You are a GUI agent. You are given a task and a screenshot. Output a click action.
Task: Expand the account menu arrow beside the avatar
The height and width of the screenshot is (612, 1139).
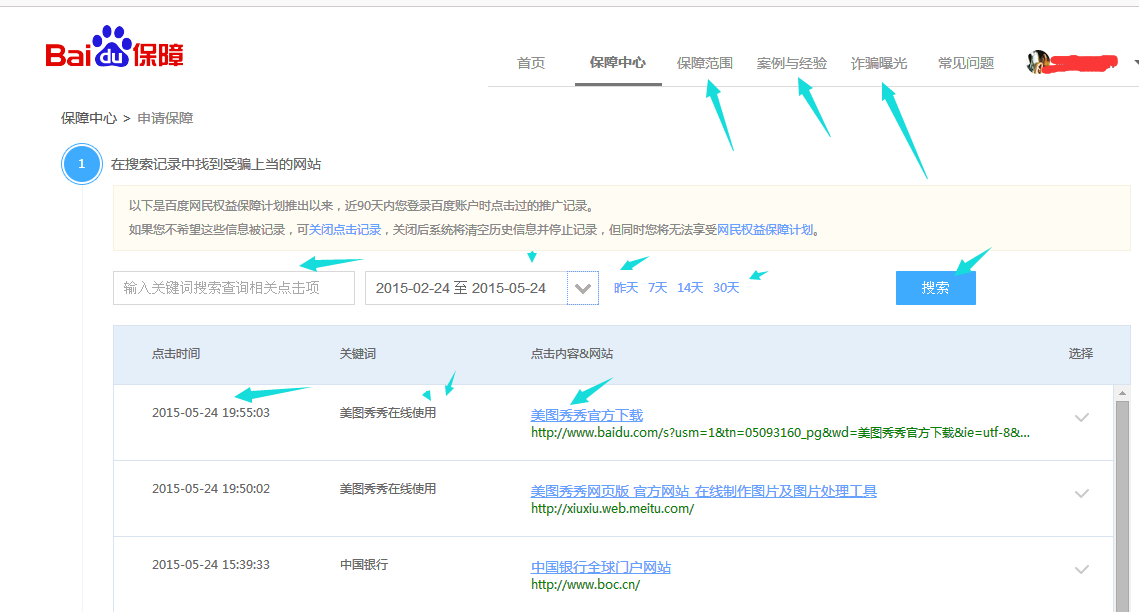(x=1135, y=63)
